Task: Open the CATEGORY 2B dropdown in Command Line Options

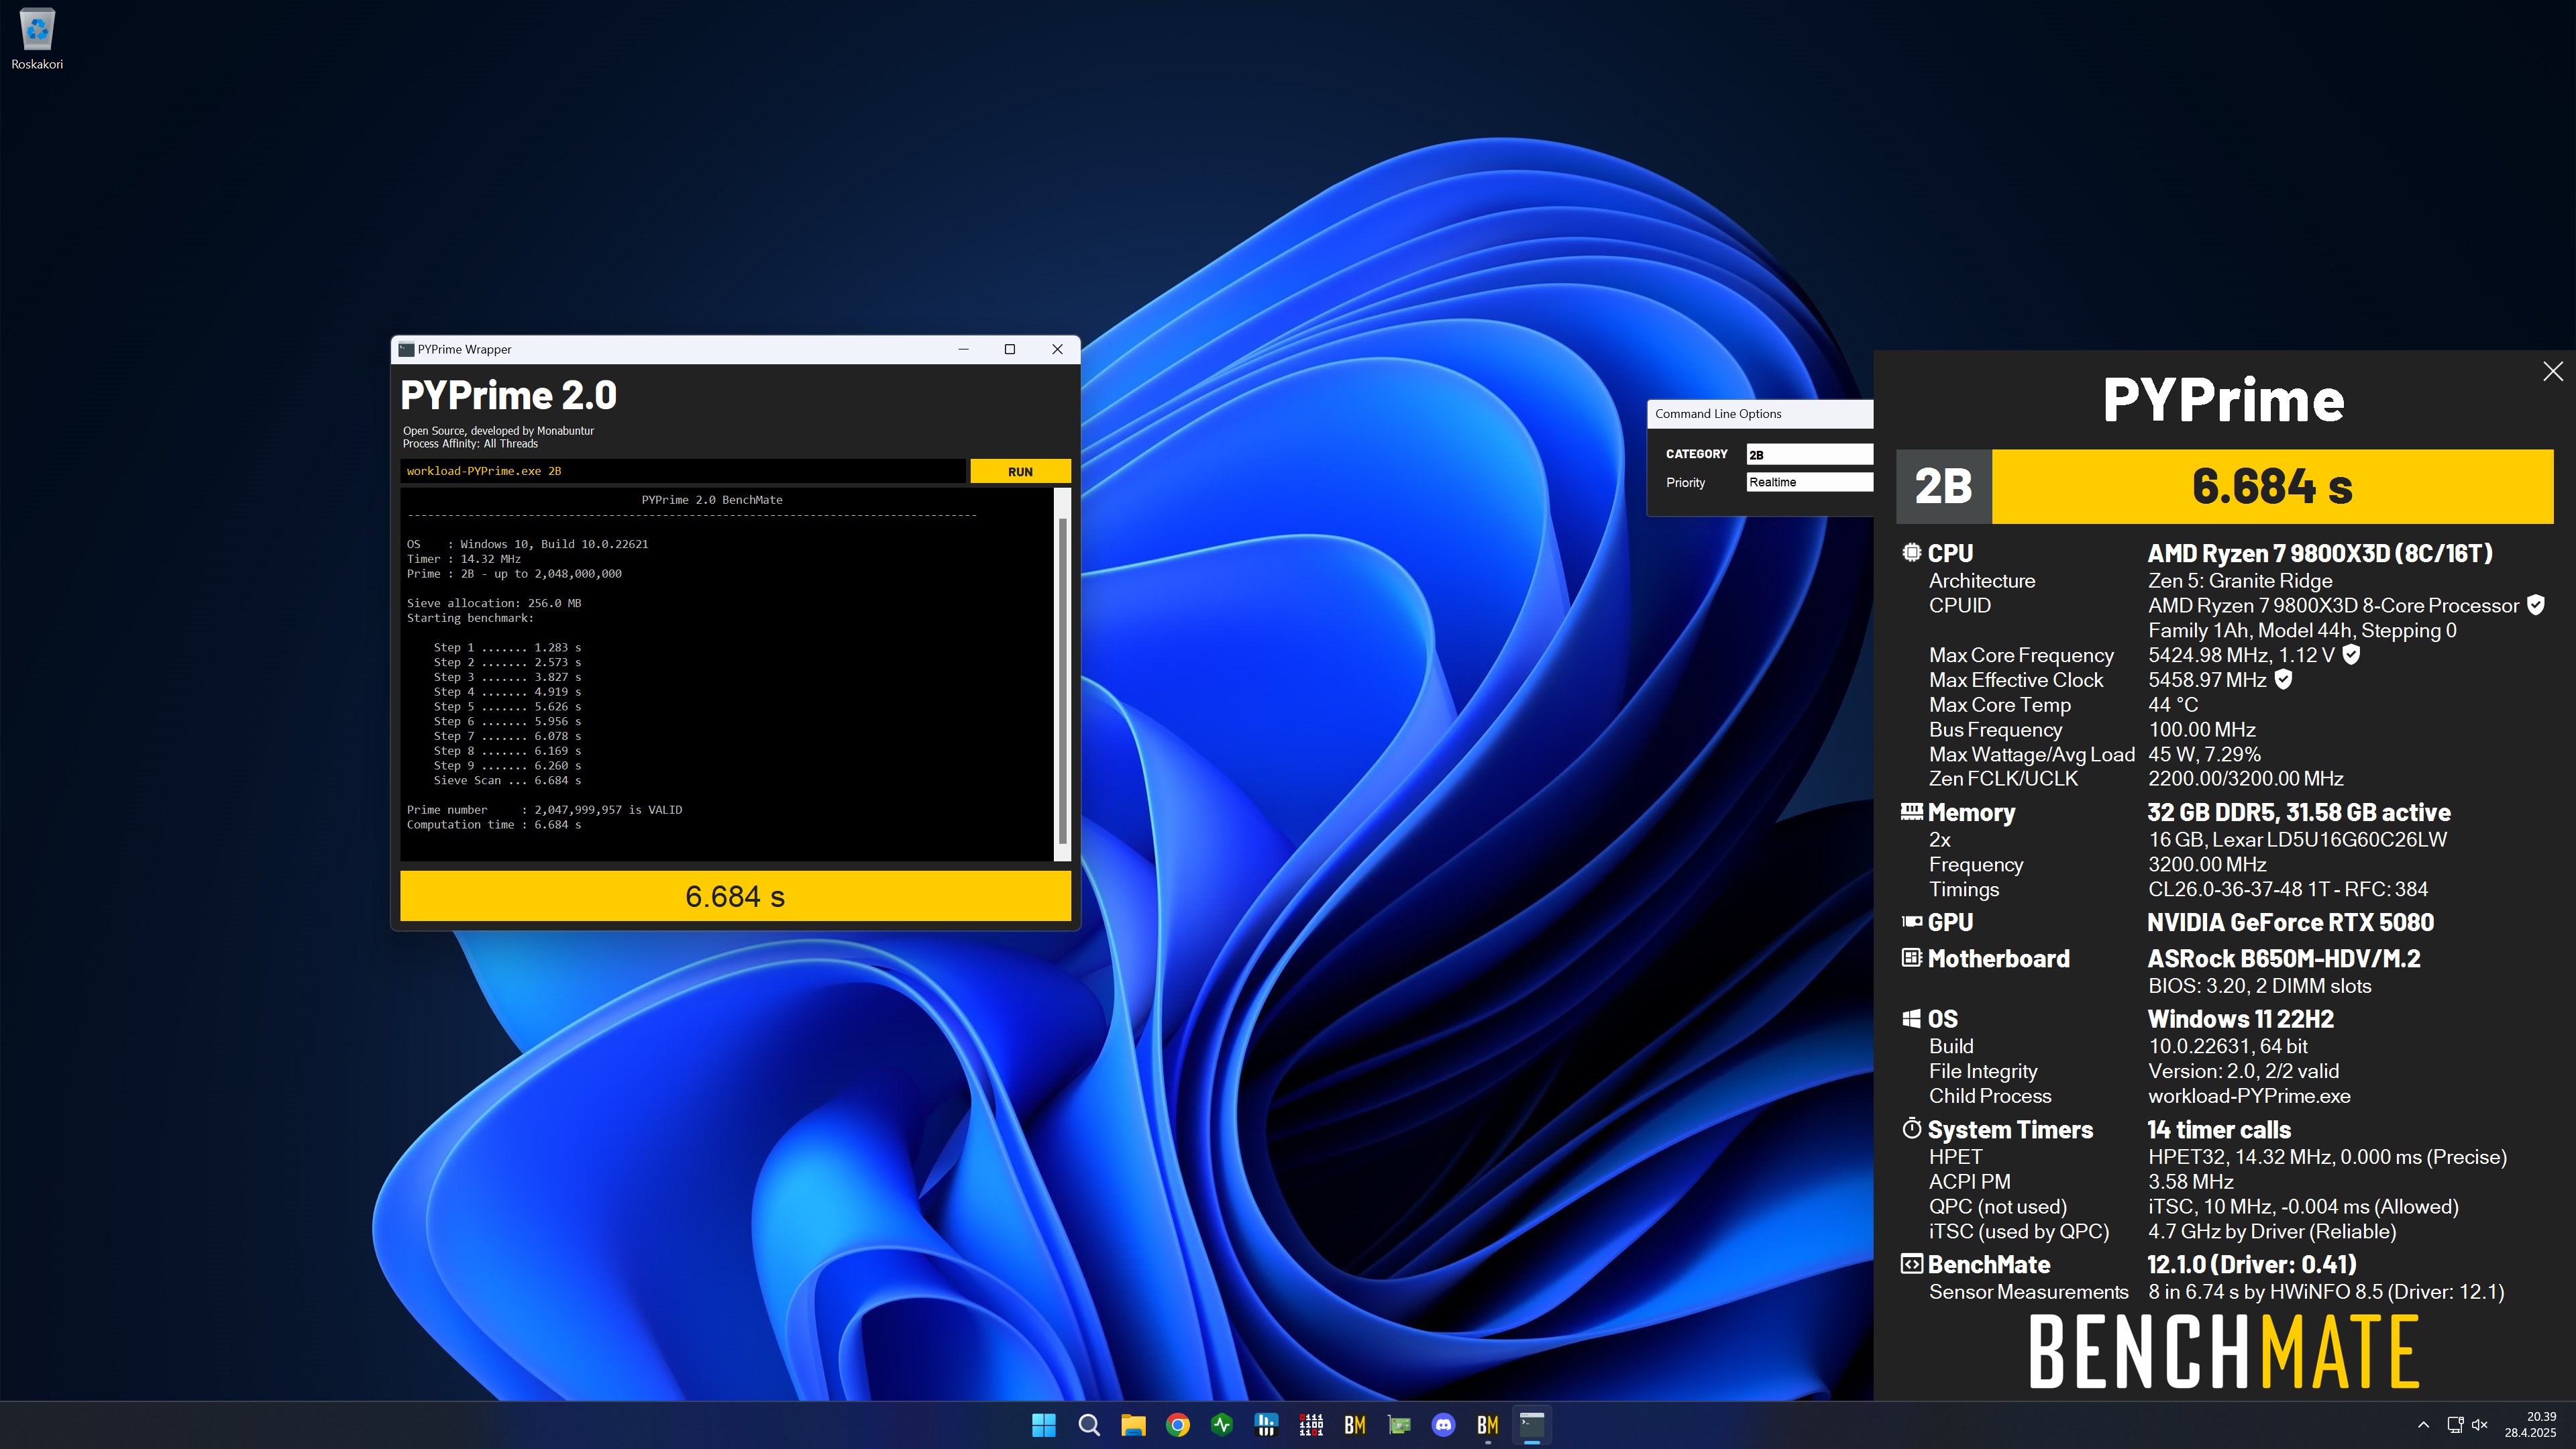Action: click(x=1809, y=454)
